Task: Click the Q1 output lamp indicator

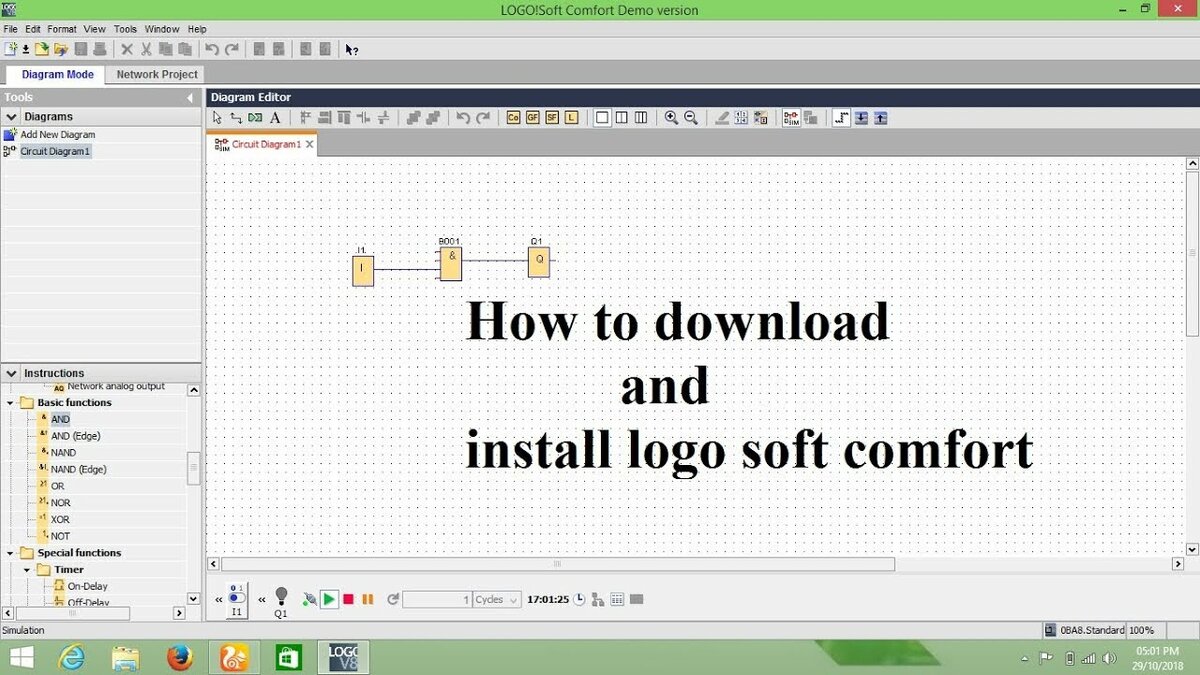Action: (281, 596)
